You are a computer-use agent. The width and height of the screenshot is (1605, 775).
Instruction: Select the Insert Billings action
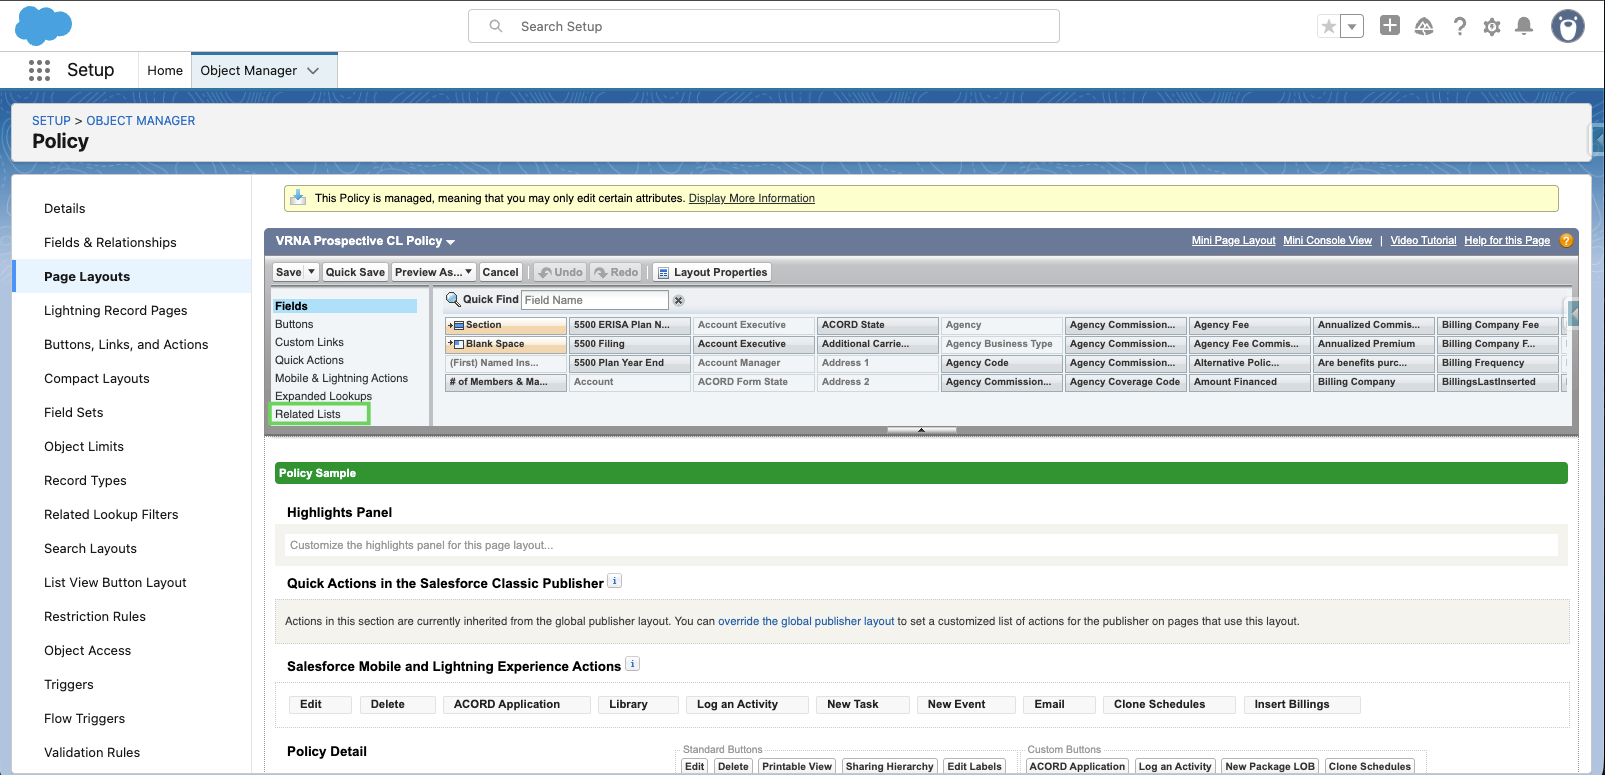(x=1302, y=705)
